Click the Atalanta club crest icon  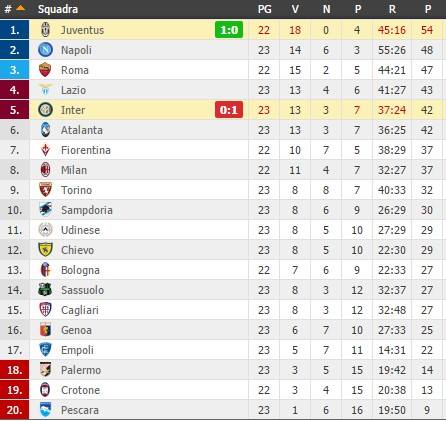click(45, 130)
